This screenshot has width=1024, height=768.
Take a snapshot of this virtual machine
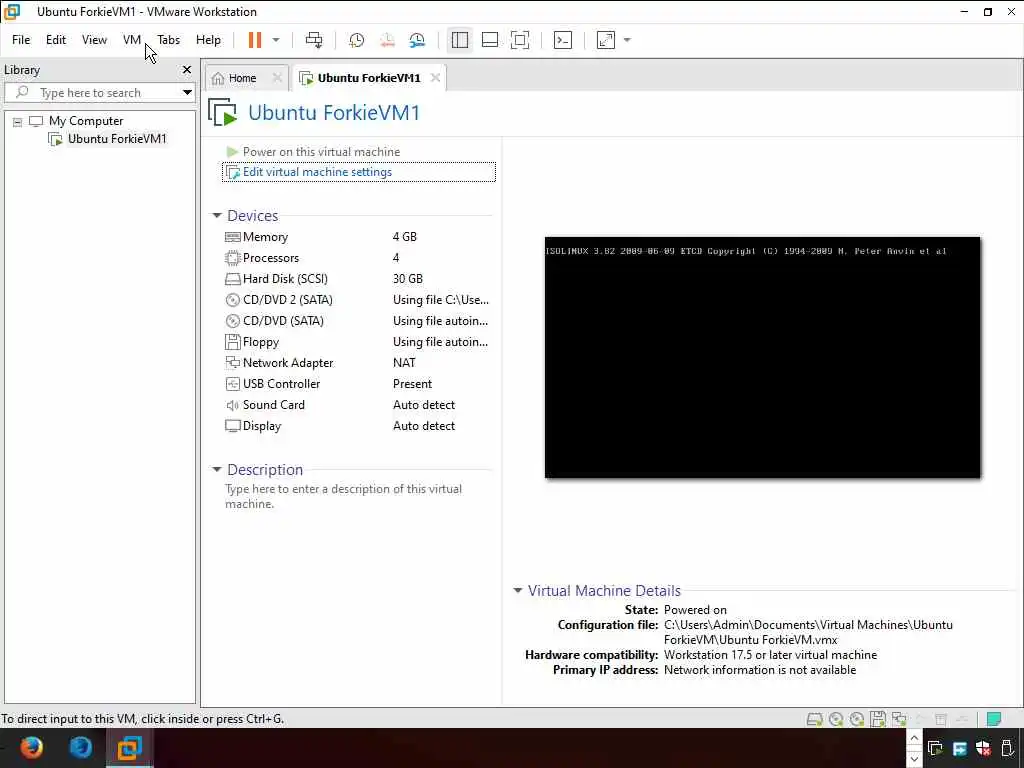[357, 40]
